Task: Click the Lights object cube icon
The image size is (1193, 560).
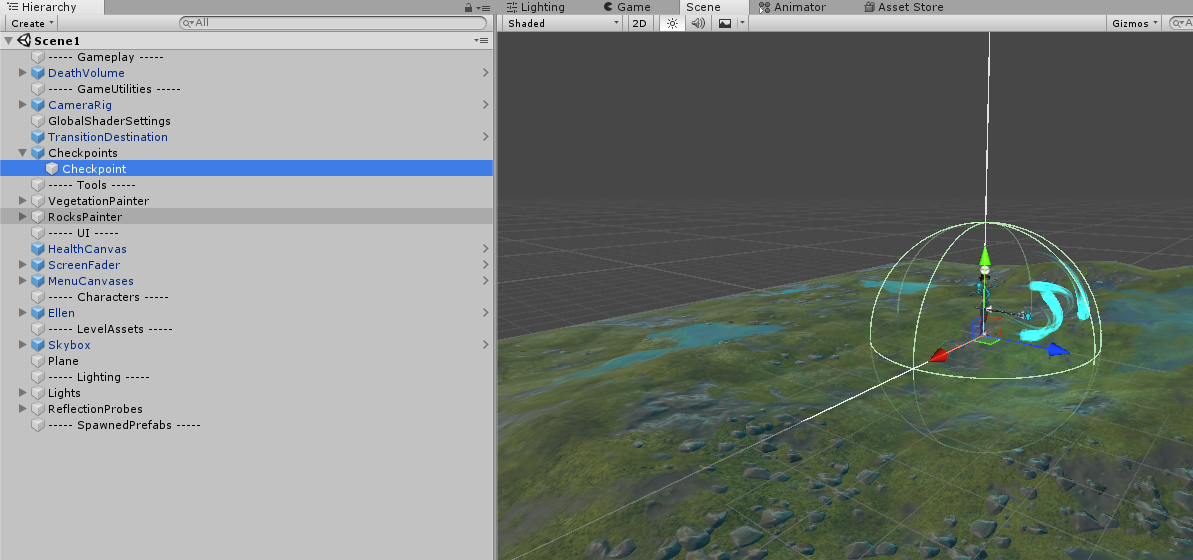Action: (38, 393)
